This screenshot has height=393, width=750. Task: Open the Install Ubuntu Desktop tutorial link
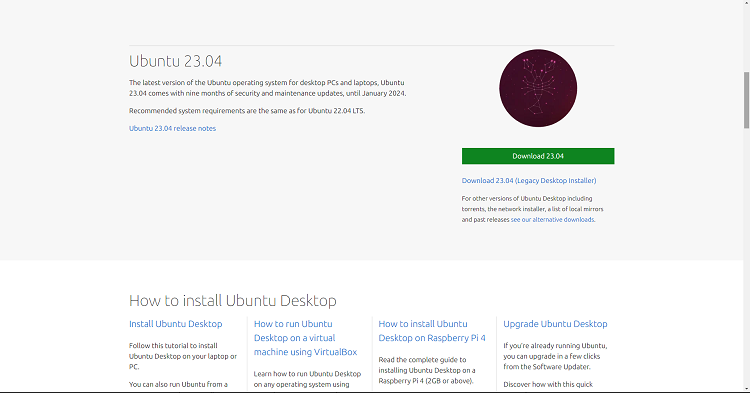(x=176, y=324)
